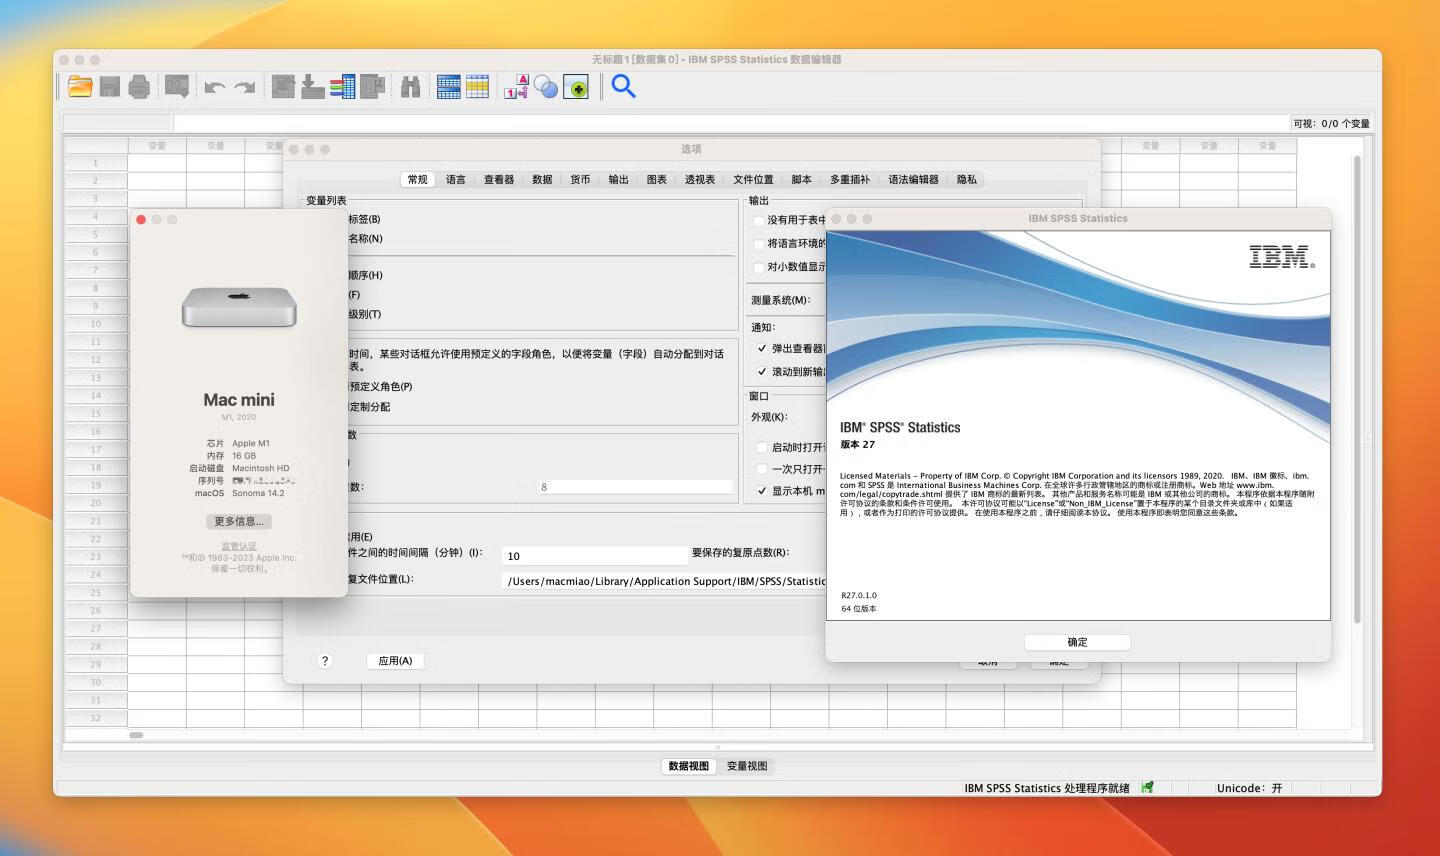
Task: Open the 文件位置 tab
Action: coord(753,179)
